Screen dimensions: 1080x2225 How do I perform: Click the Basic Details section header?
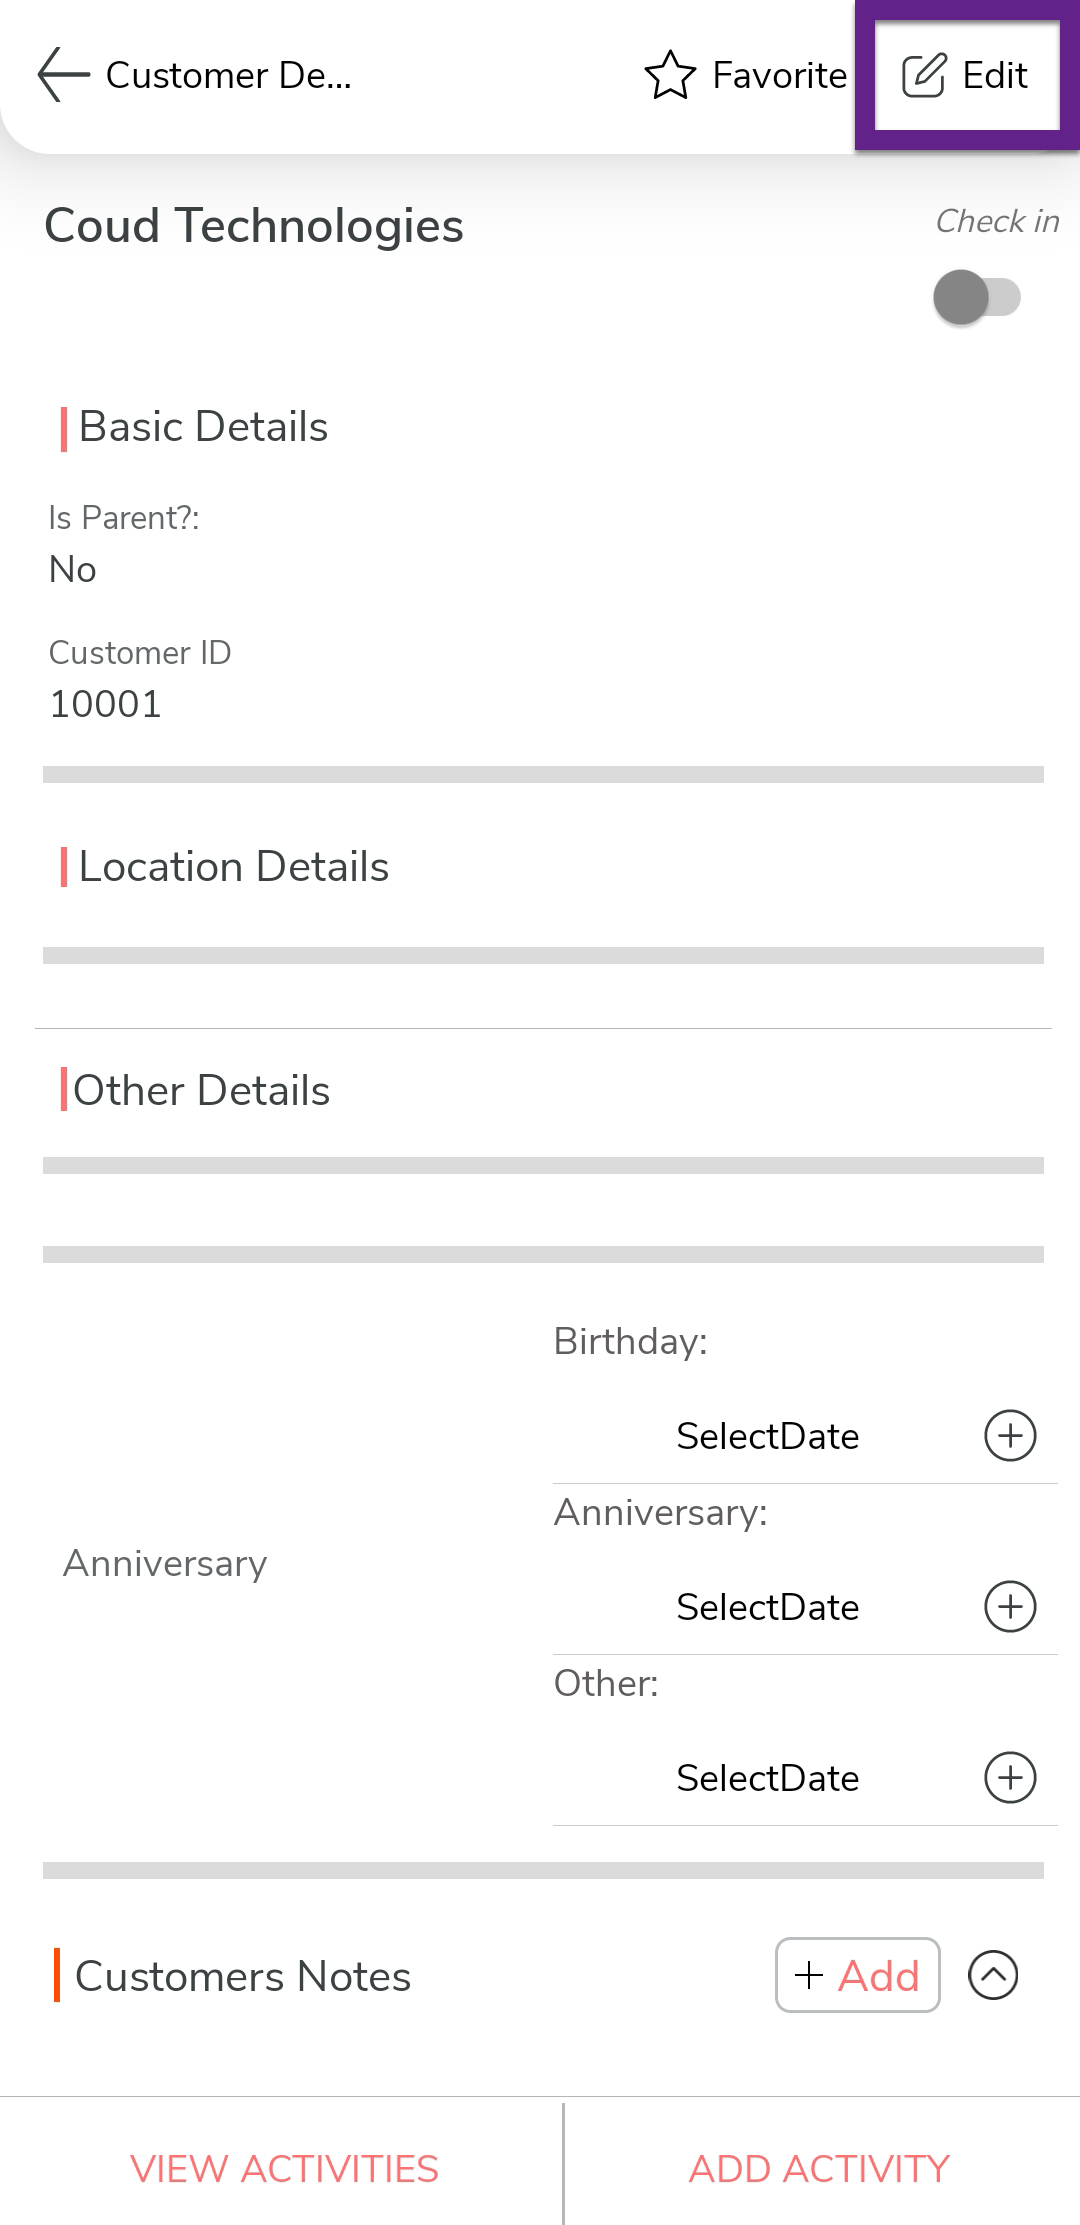(203, 427)
